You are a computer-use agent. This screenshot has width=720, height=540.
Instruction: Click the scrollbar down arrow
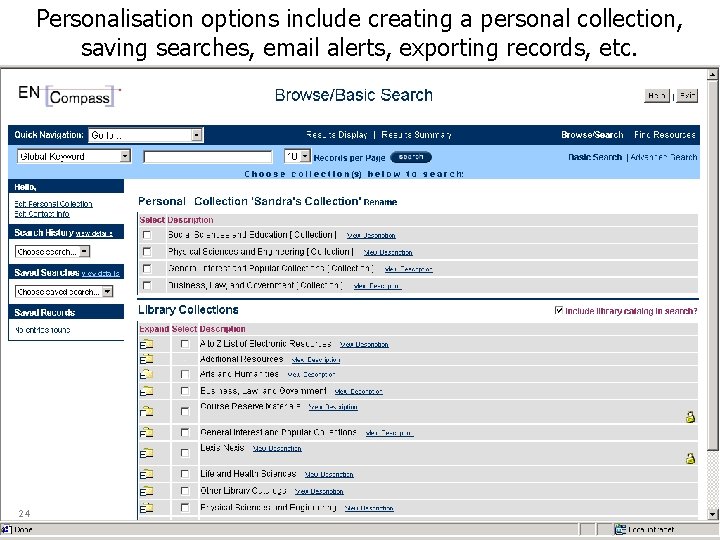pyautogui.click(x=712, y=514)
